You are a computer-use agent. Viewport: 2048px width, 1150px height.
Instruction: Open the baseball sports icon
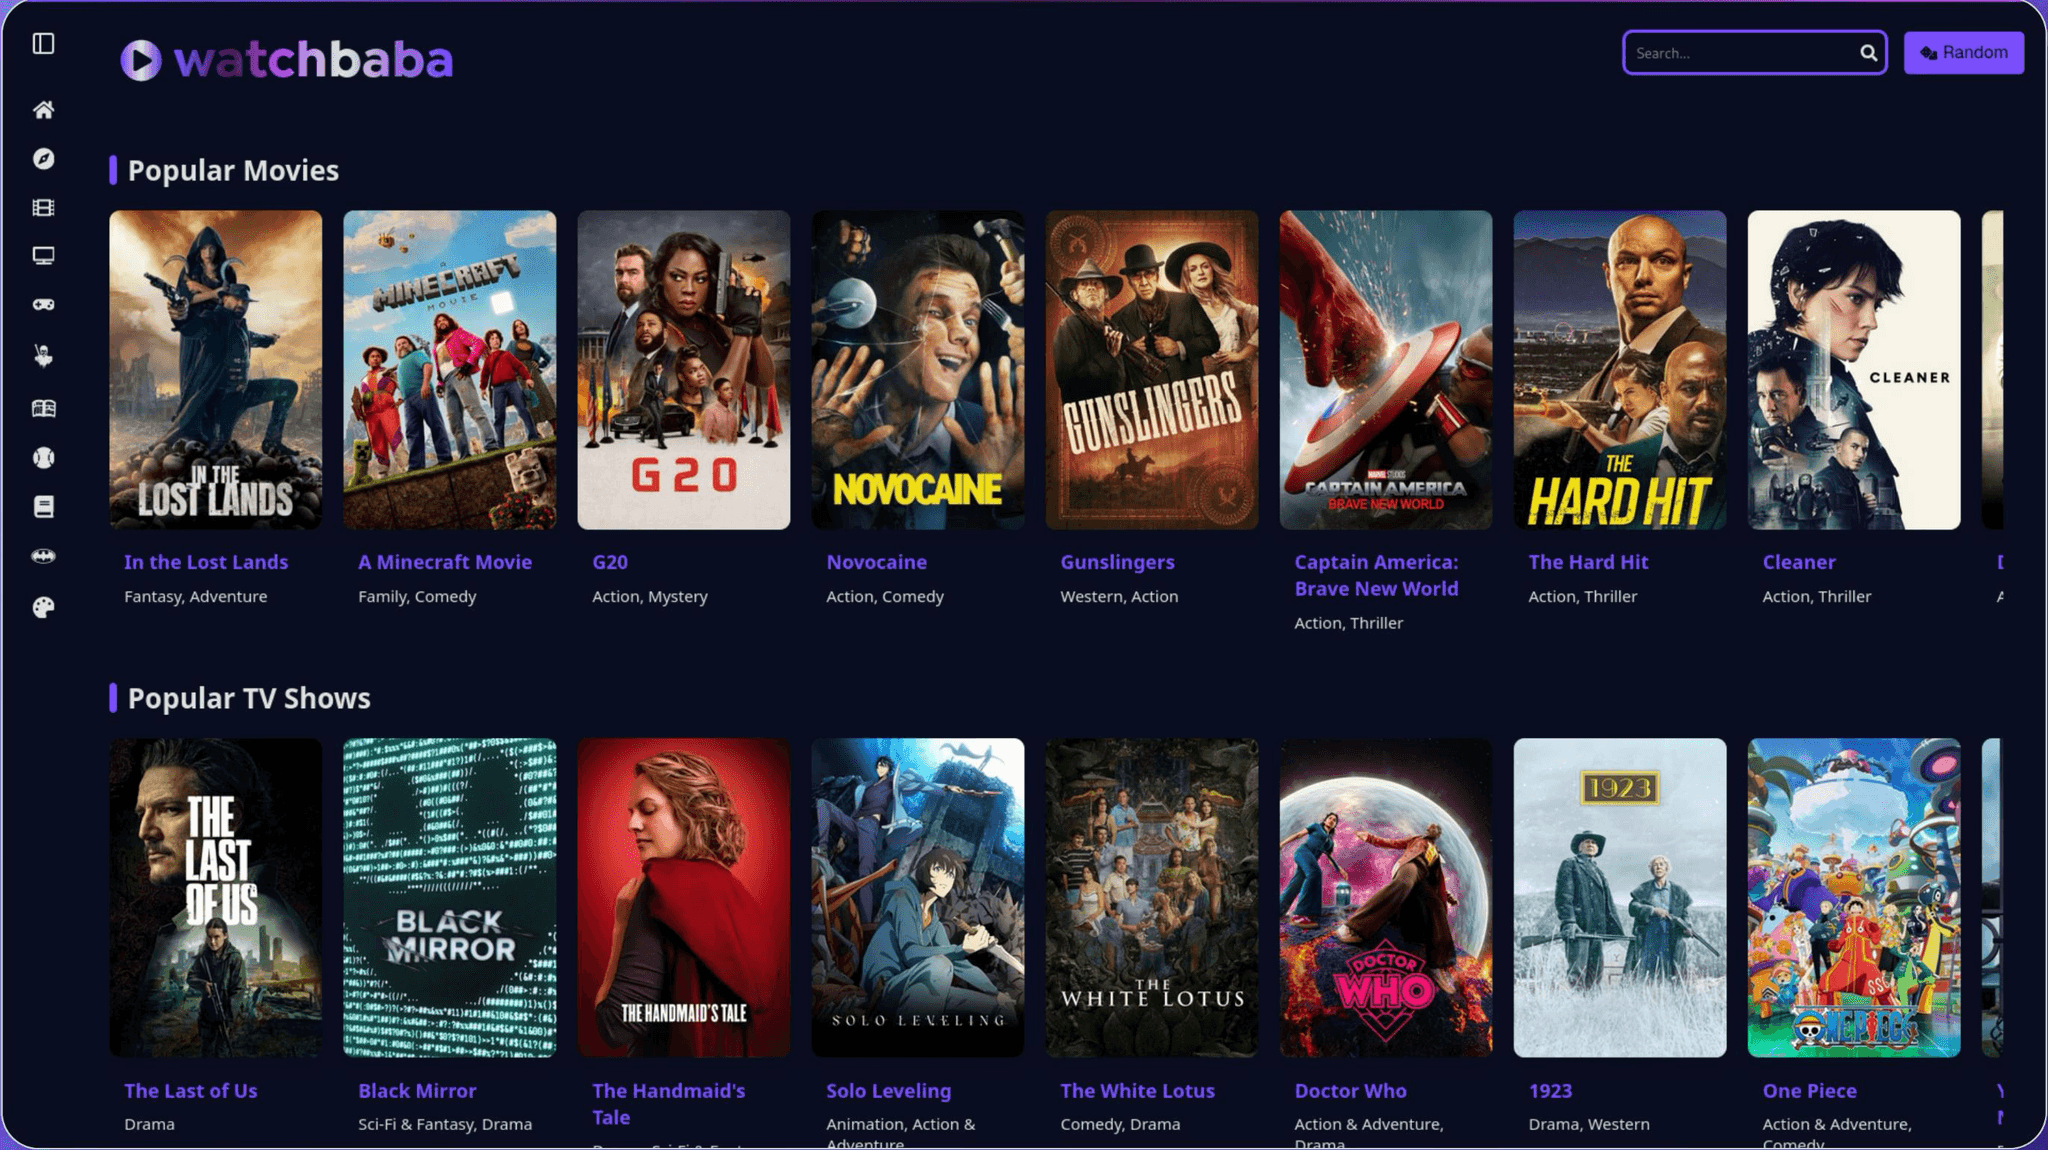click(43, 458)
